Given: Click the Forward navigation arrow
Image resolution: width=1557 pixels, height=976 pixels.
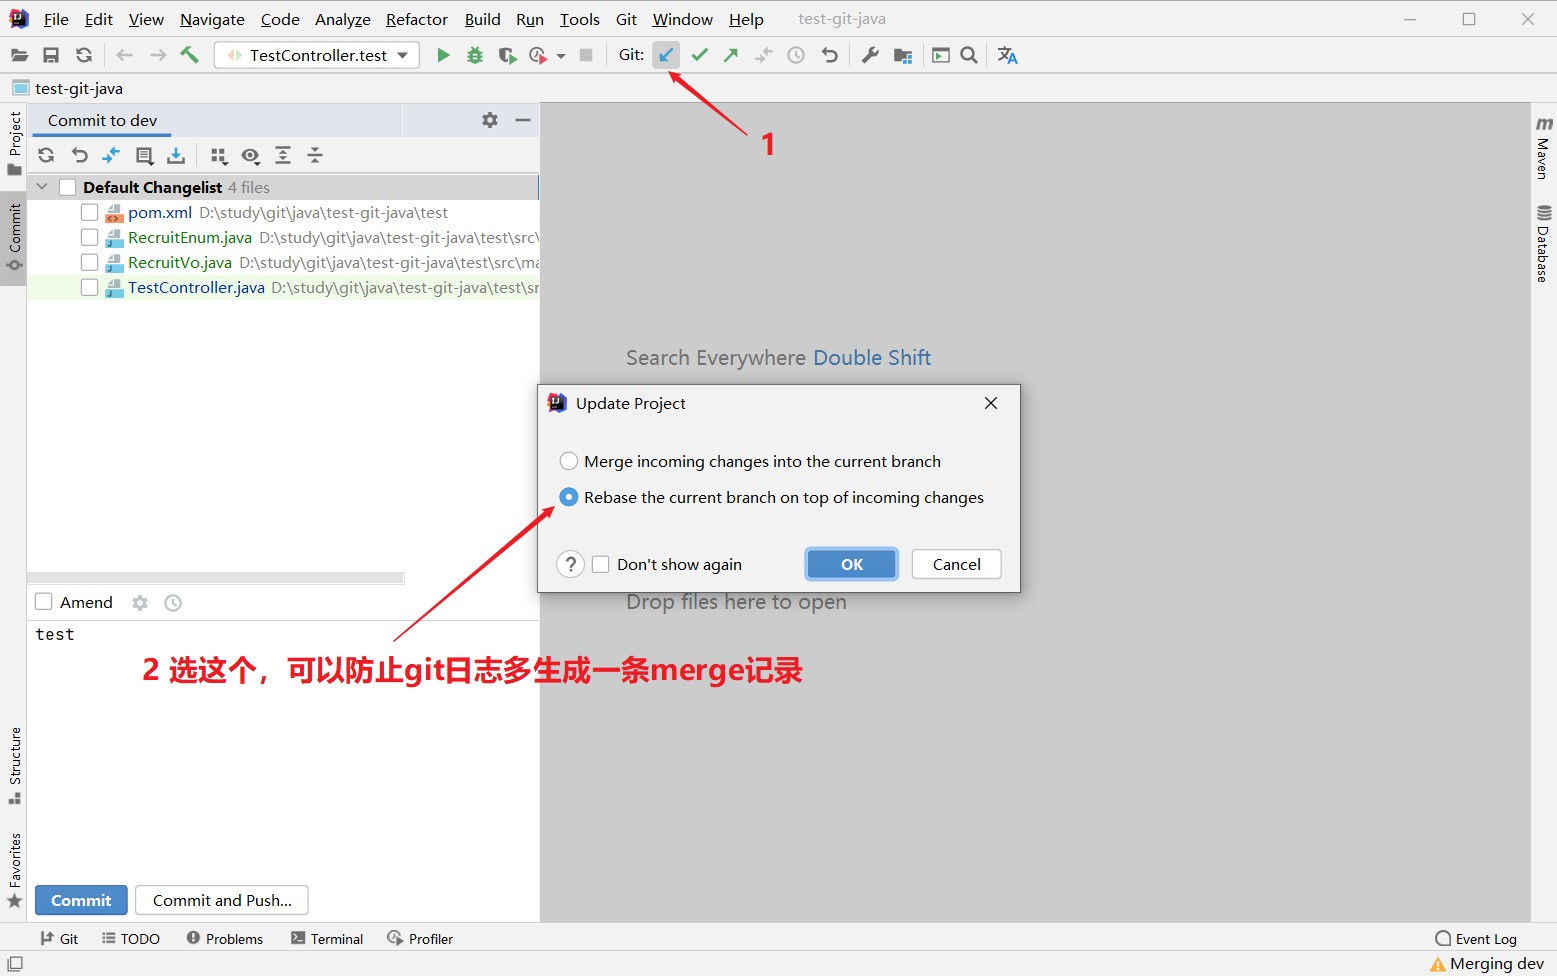Looking at the screenshot, I should 157,56.
